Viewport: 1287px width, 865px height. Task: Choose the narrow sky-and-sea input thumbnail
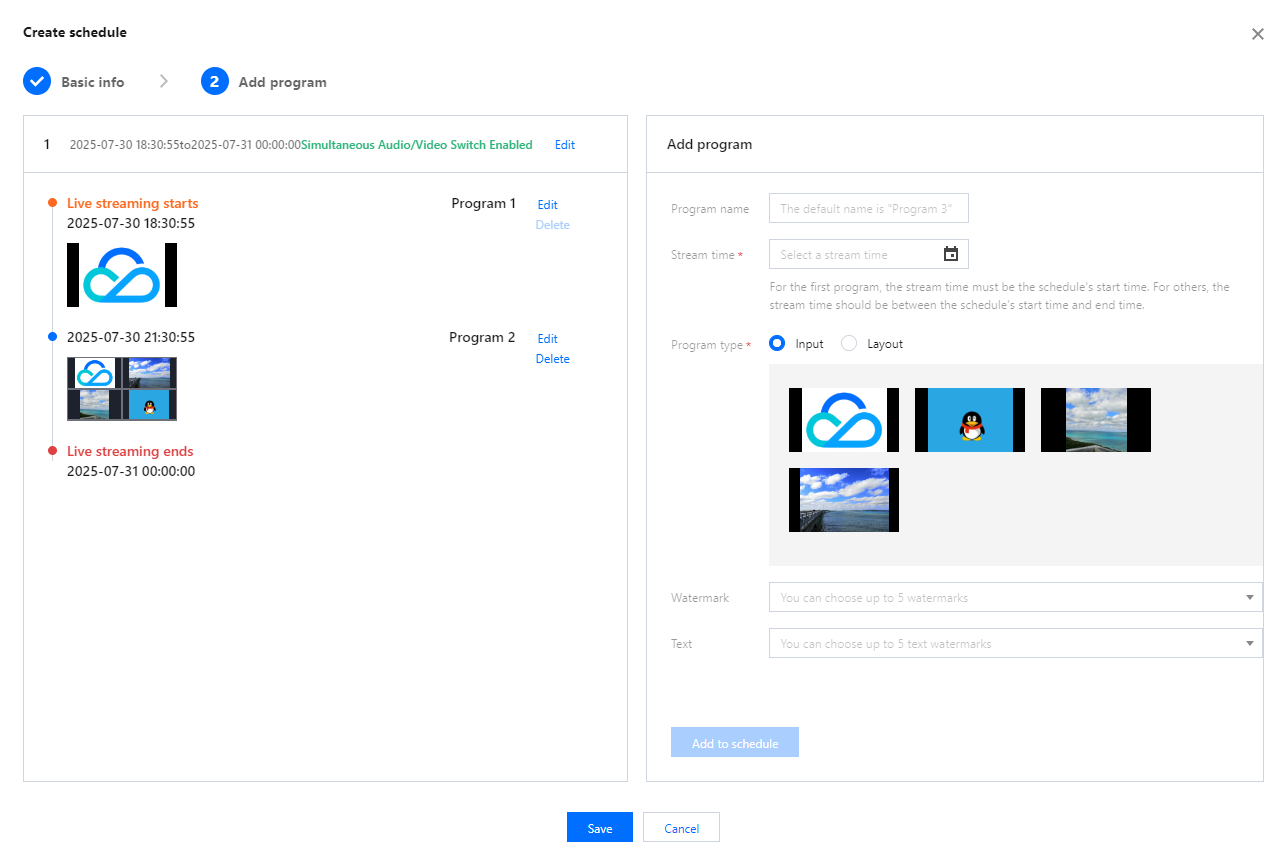point(1096,420)
